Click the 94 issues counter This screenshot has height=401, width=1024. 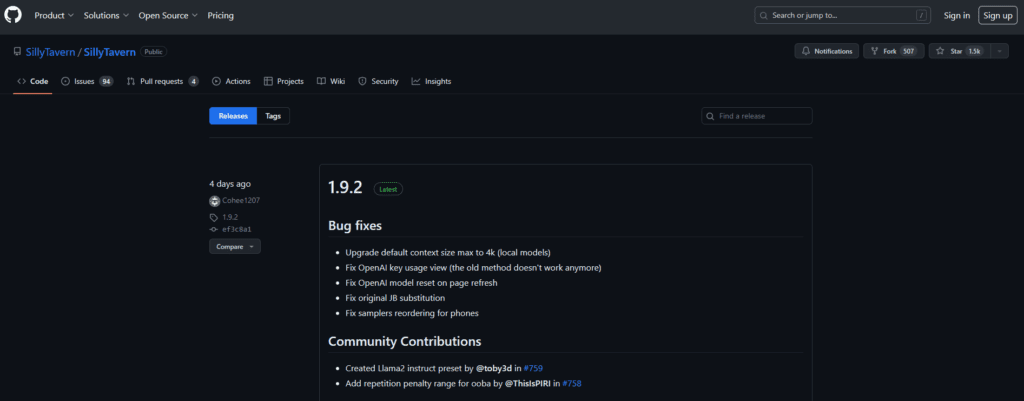pyautogui.click(x=106, y=81)
